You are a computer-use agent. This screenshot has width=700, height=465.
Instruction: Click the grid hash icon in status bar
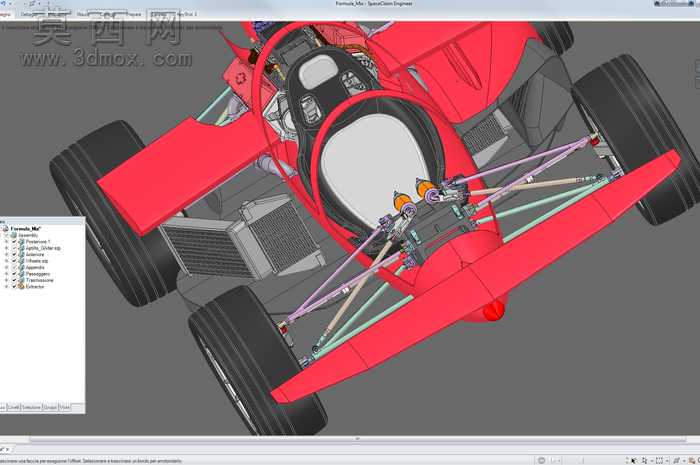coord(677,461)
